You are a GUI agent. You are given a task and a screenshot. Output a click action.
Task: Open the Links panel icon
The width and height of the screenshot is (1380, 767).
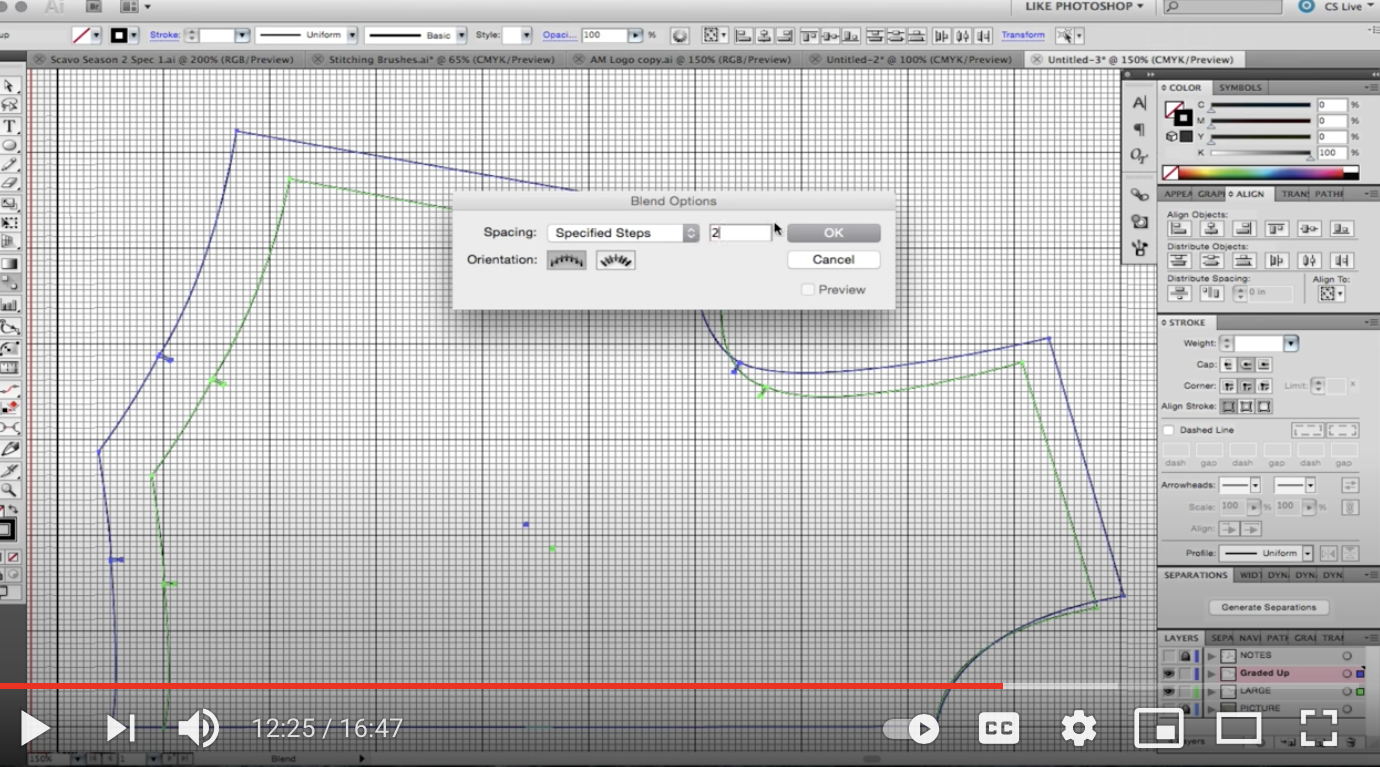tap(1139, 194)
